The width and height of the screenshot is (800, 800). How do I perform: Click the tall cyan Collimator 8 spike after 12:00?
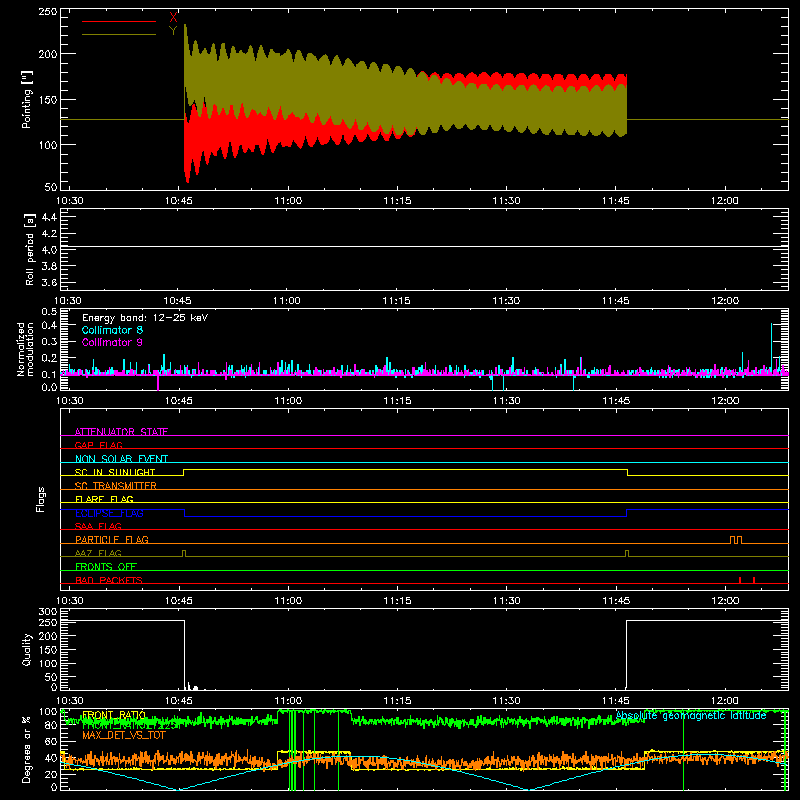coord(771,349)
